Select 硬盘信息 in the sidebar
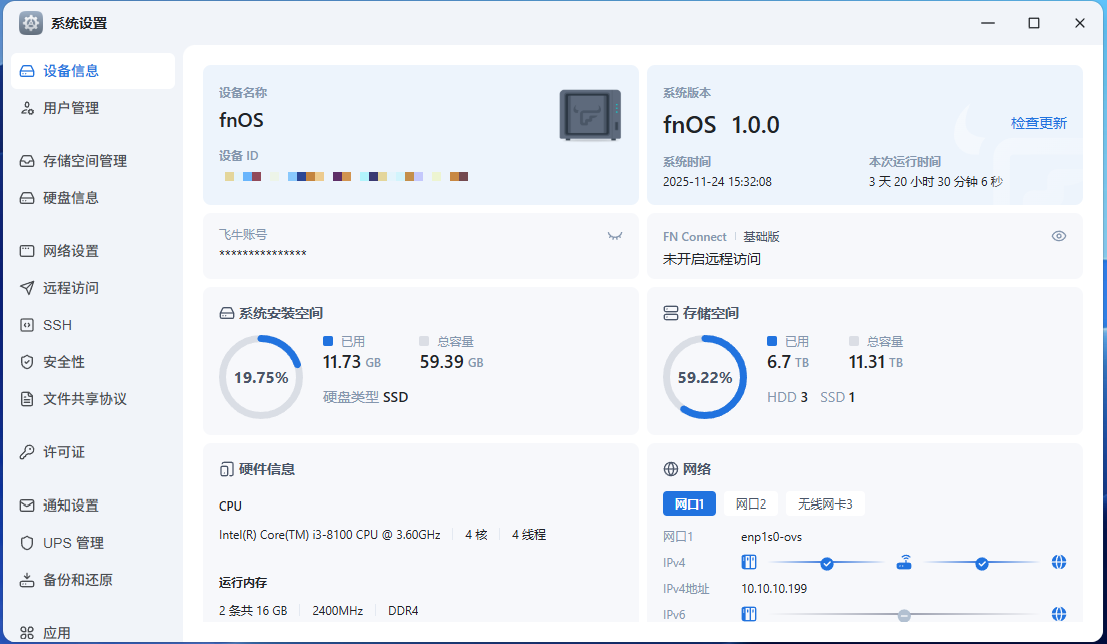Viewport: 1107px width, 644px height. tap(92, 198)
